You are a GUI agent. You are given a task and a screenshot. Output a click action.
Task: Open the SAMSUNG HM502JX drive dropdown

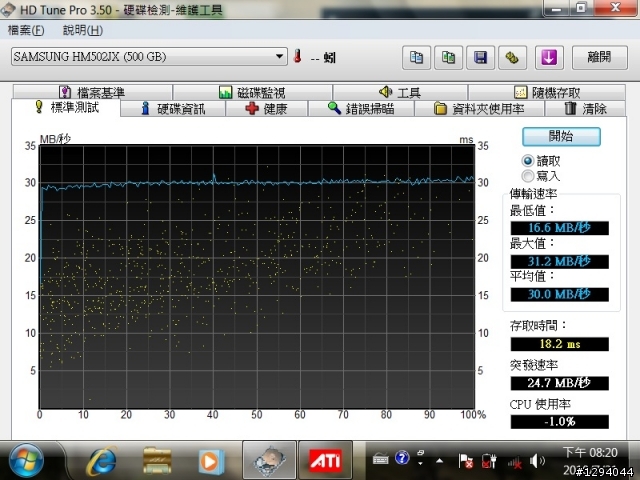(x=149, y=56)
